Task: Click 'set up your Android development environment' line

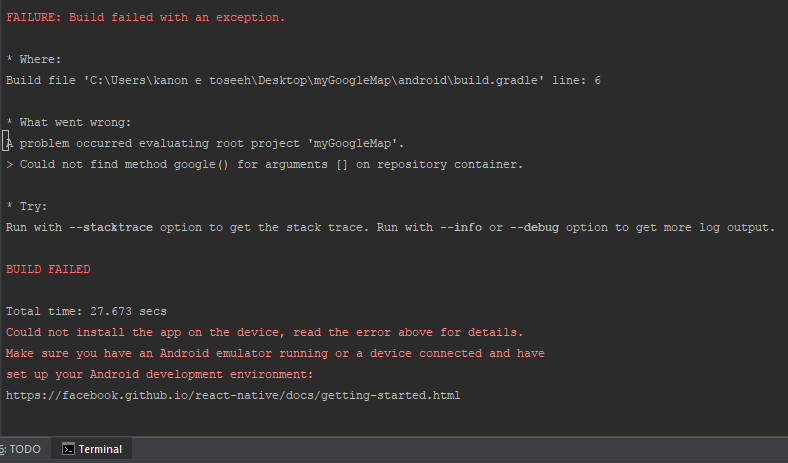Action: point(160,375)
